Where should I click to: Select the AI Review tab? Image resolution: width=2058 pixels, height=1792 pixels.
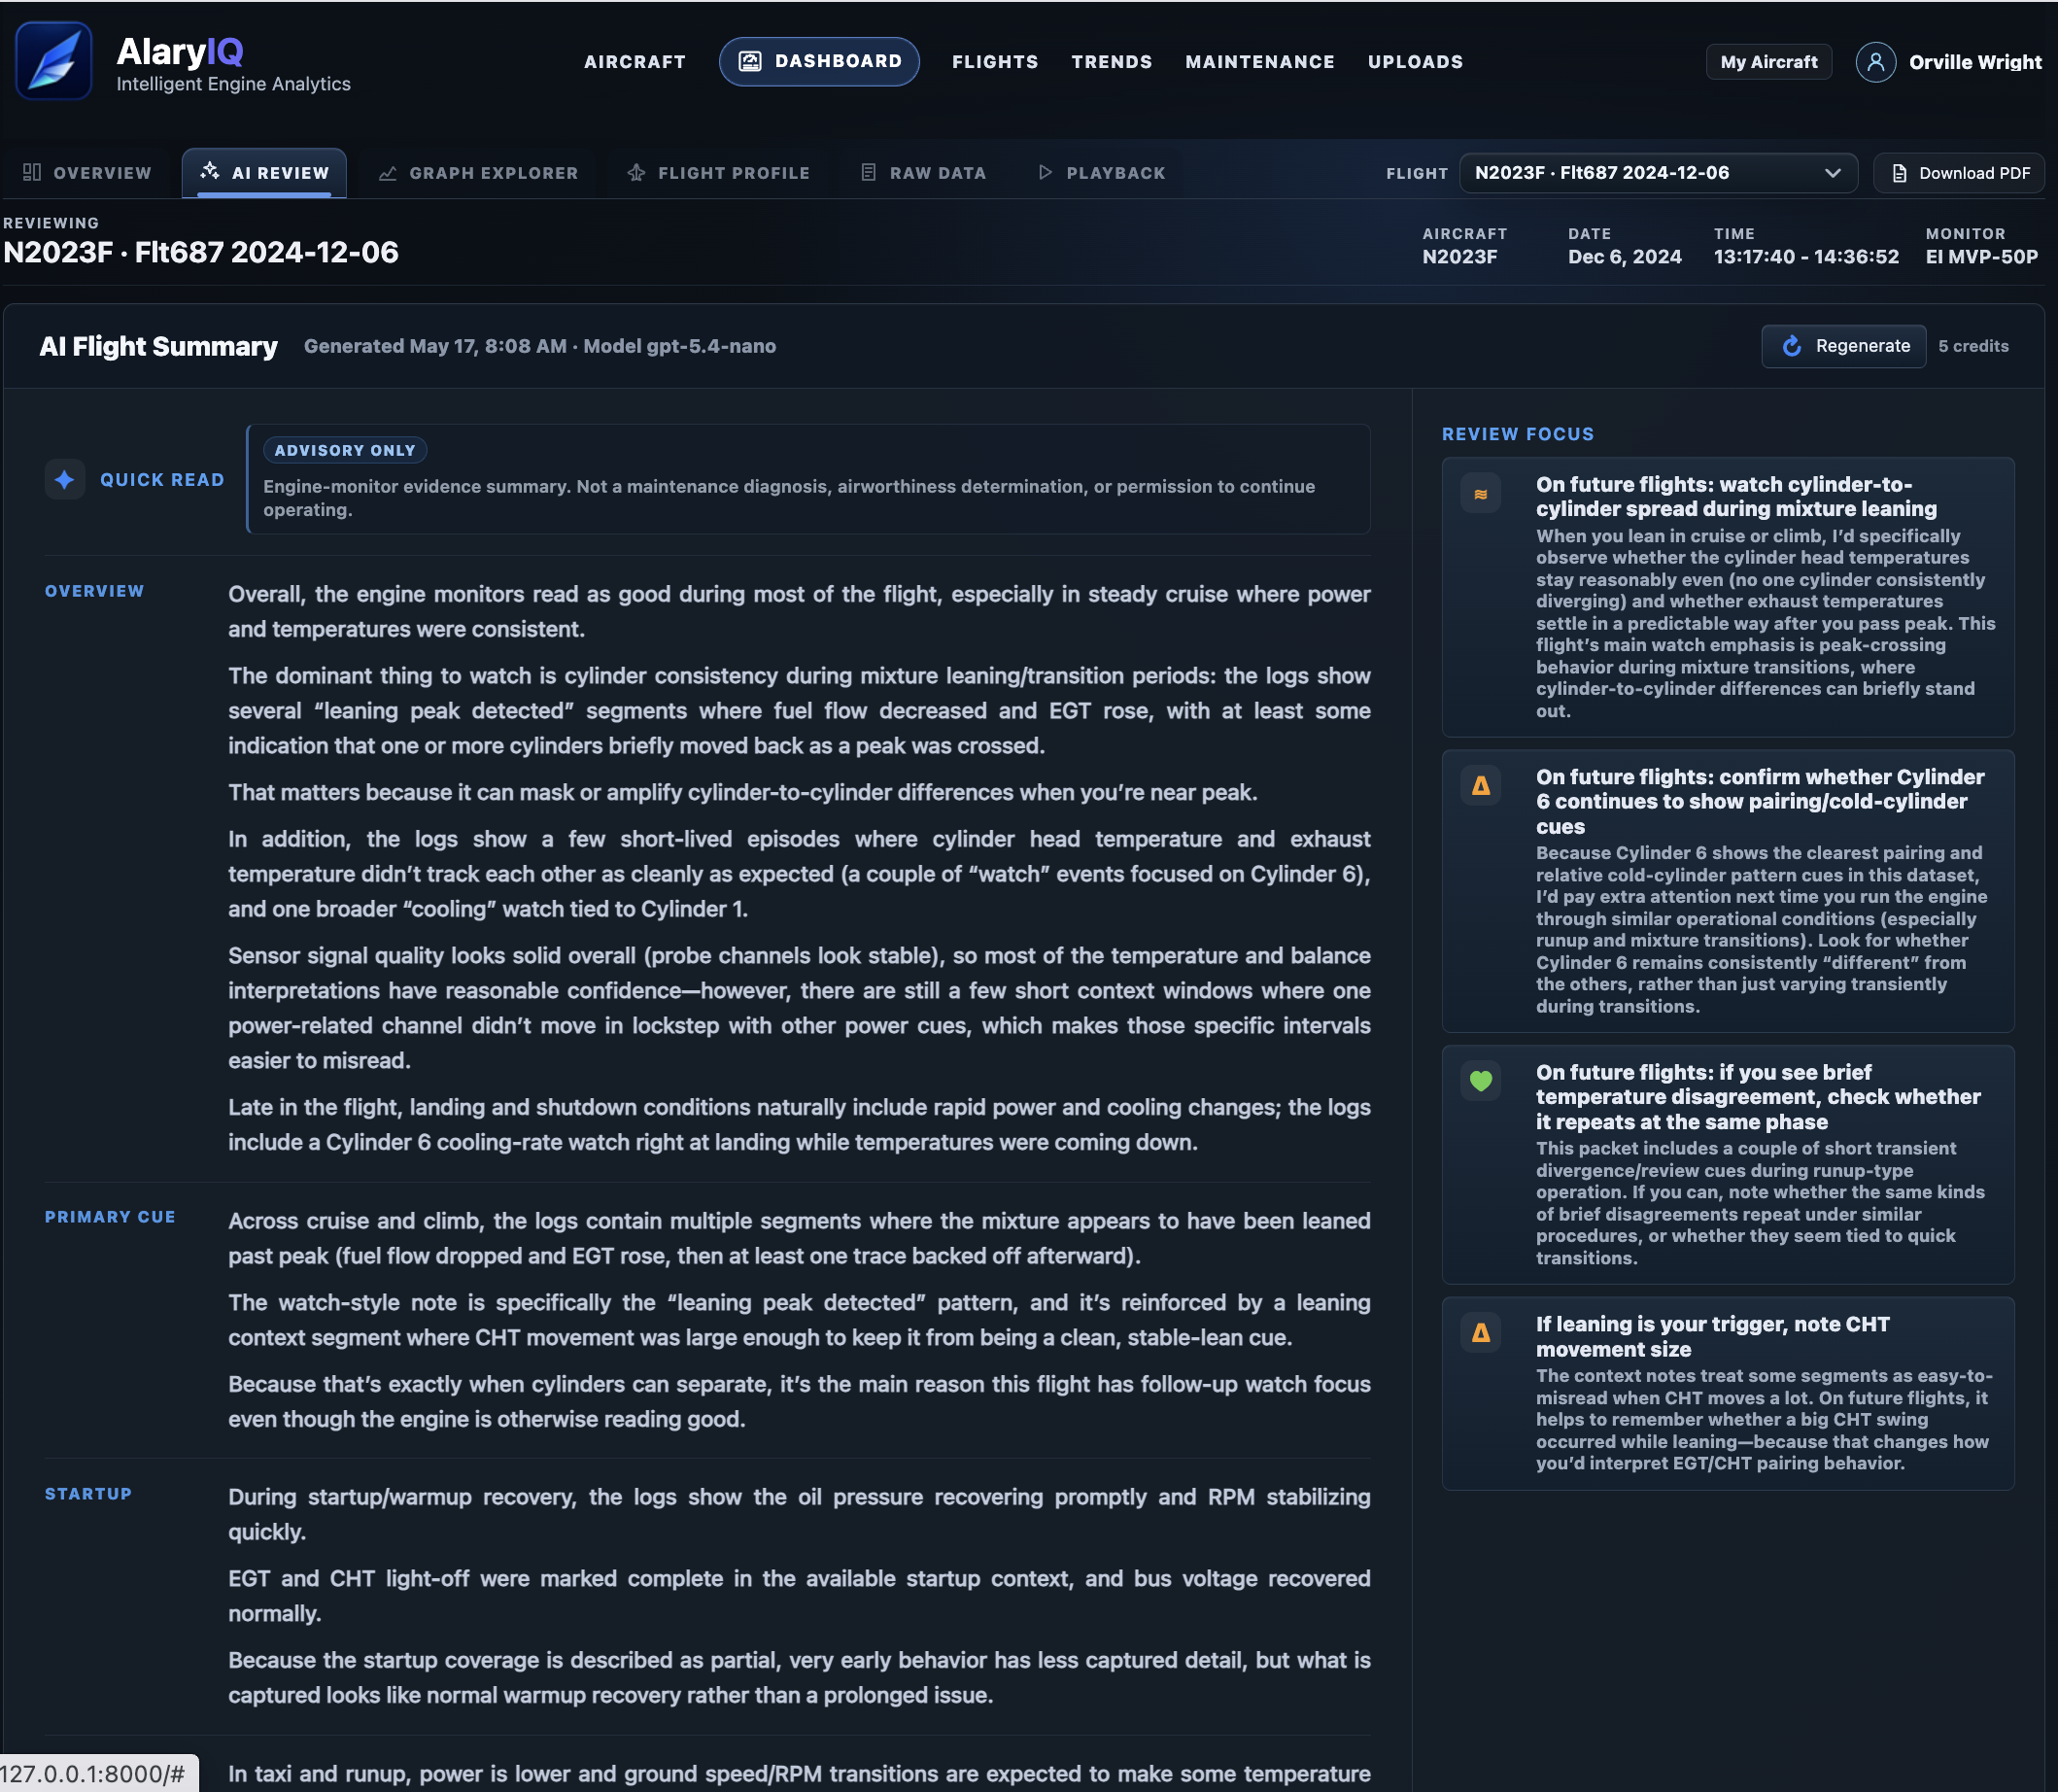(x=264, y=173)
